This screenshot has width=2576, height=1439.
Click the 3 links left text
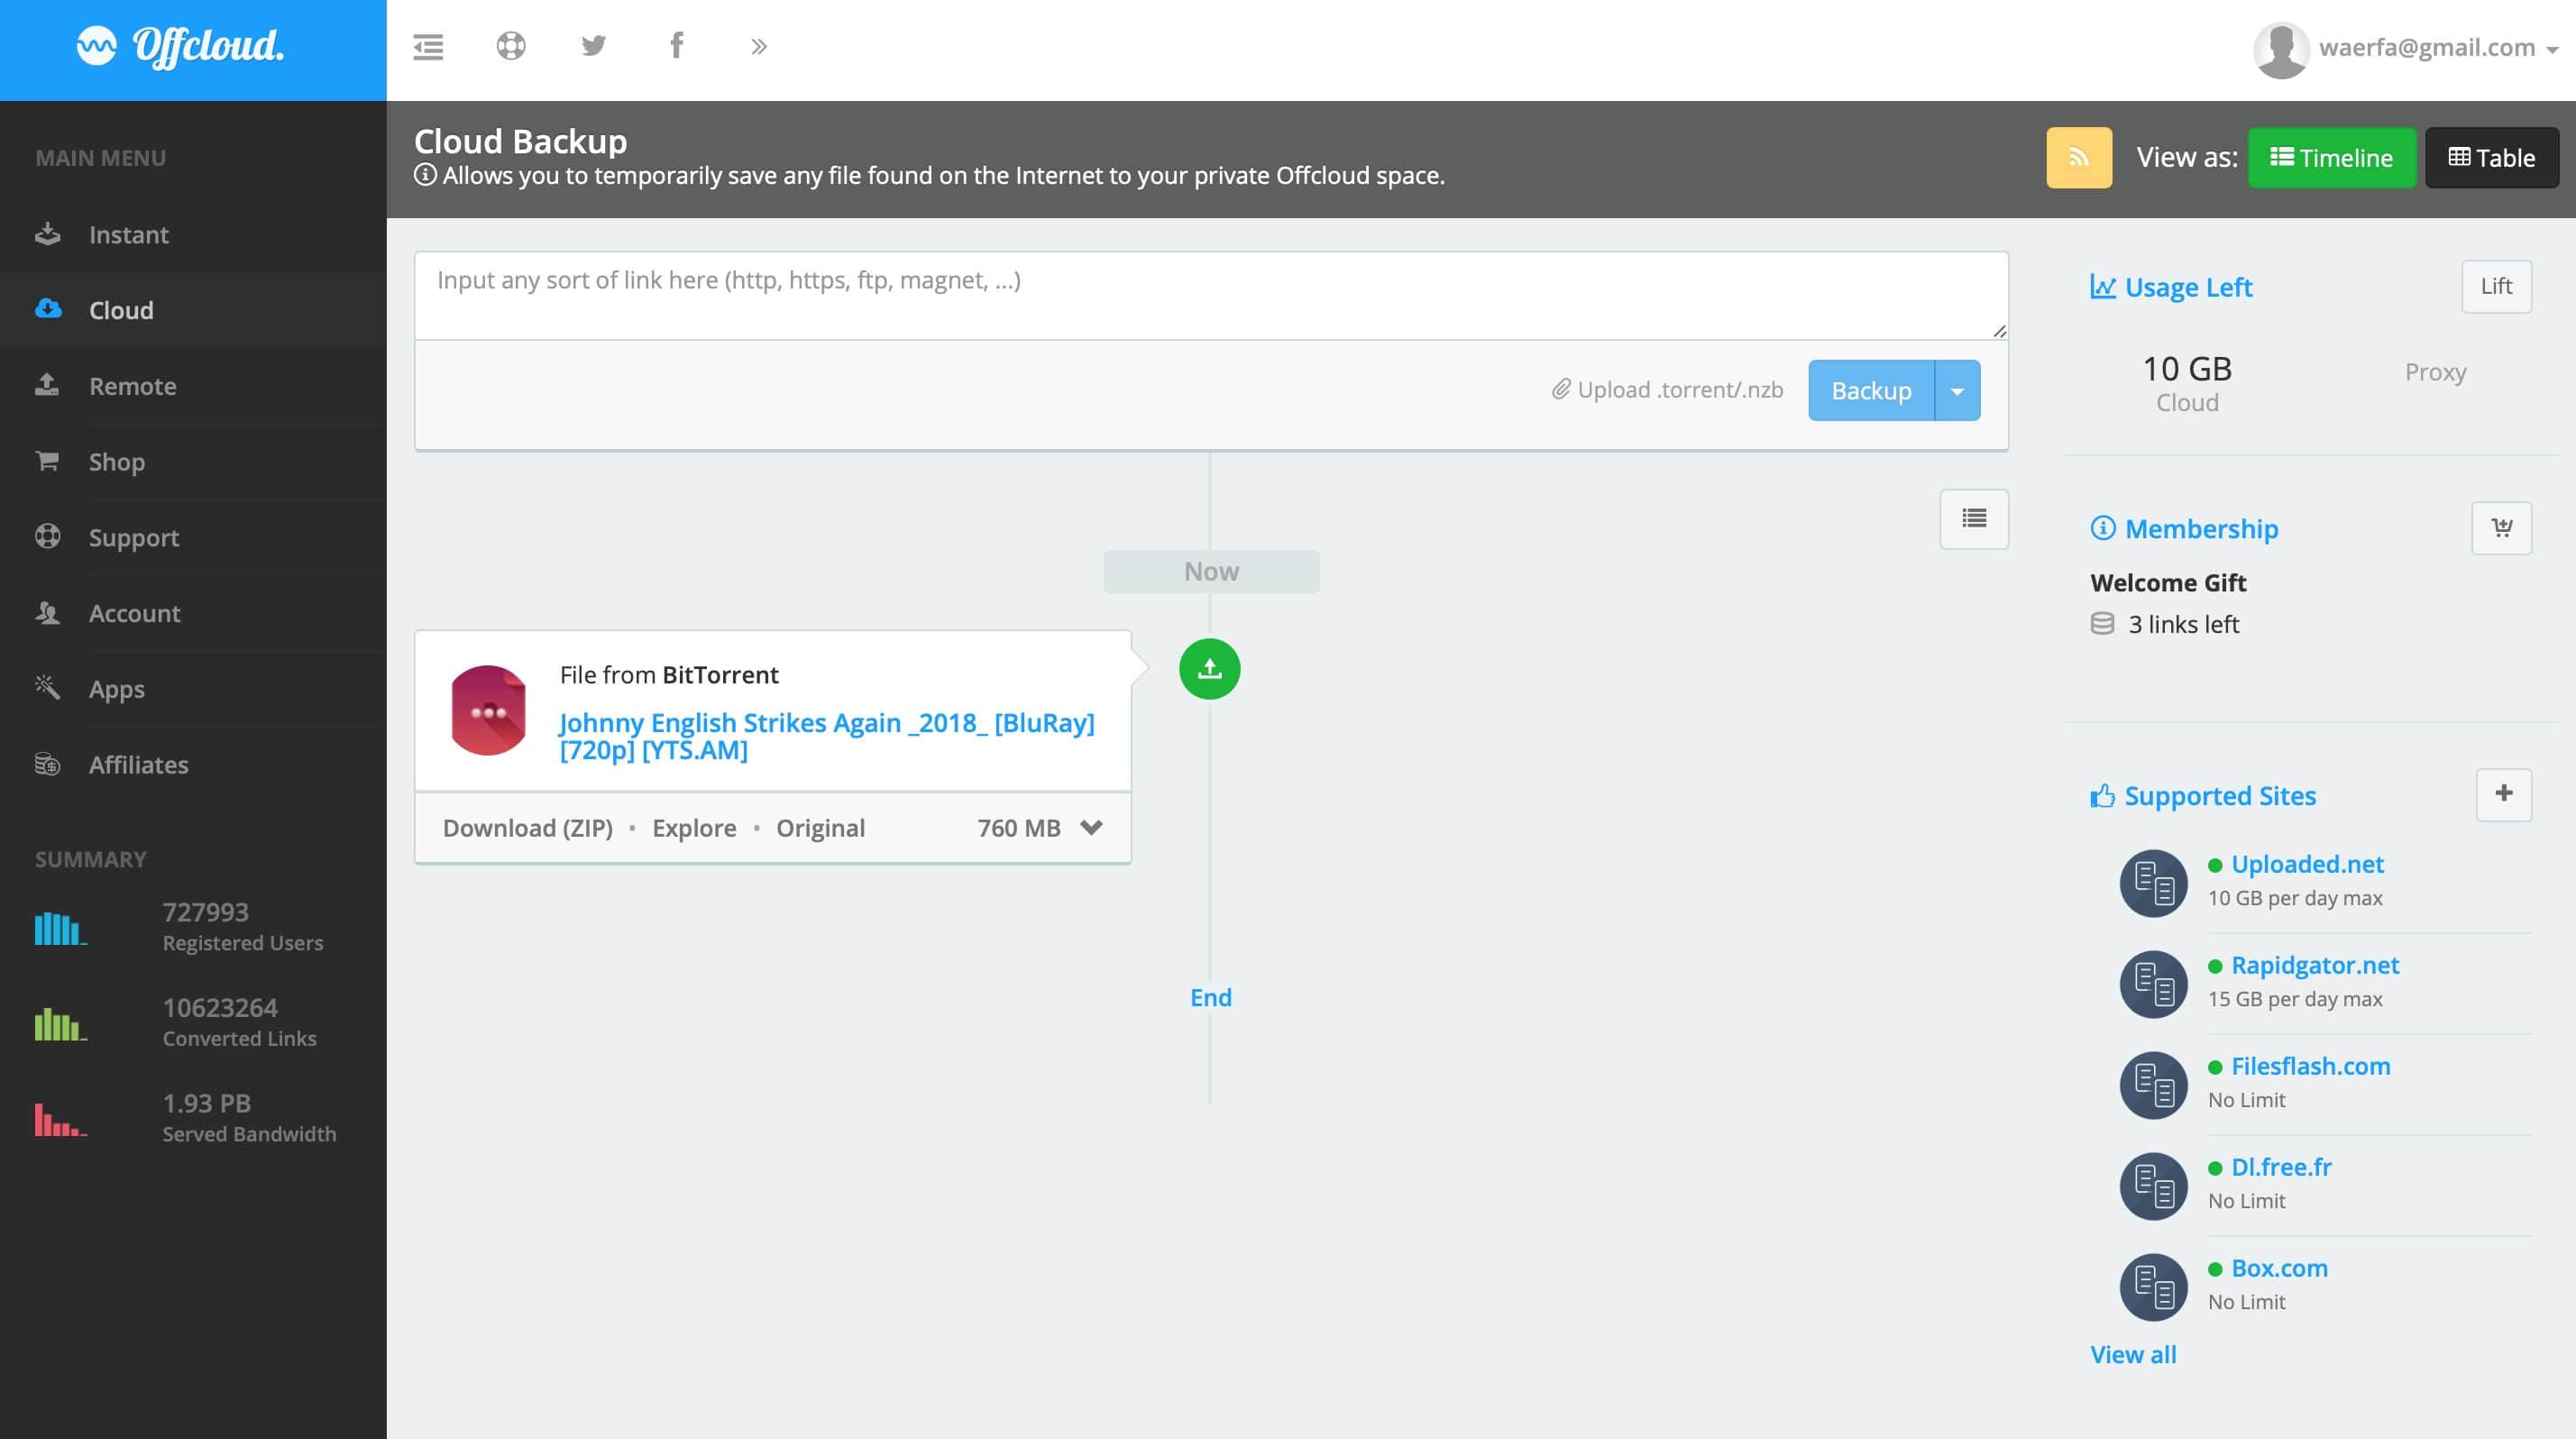point(2183,624)
